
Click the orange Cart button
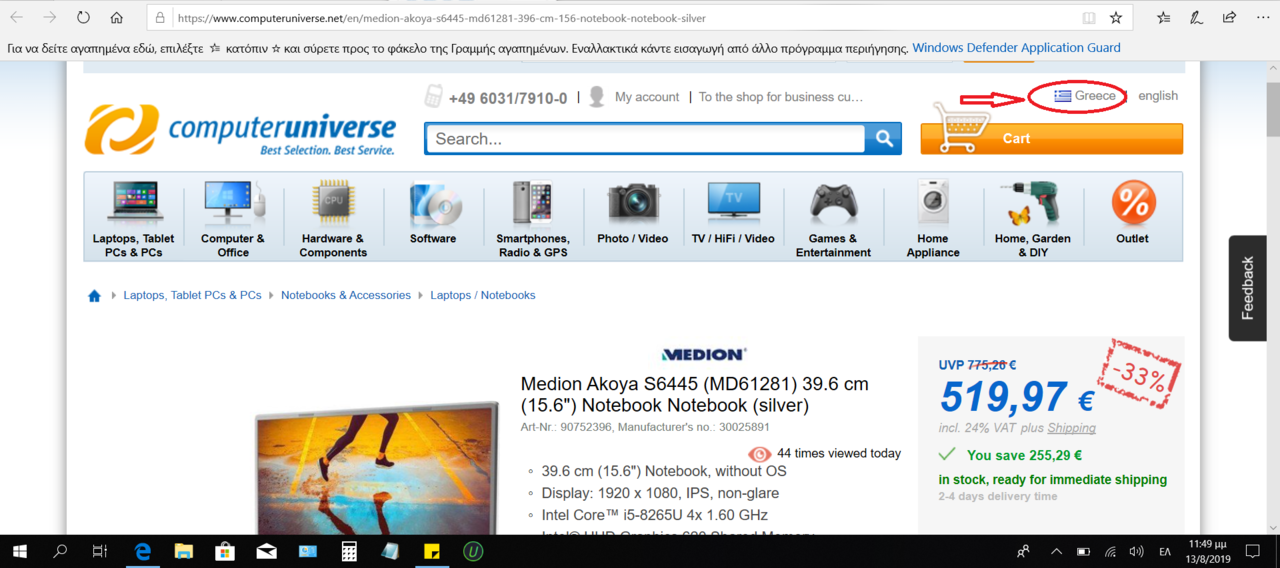[1051, 139]
